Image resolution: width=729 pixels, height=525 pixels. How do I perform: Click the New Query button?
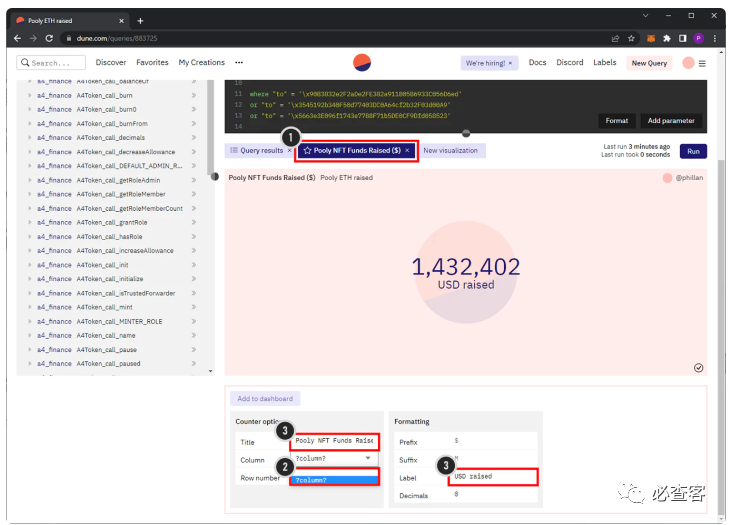point(649,63)
